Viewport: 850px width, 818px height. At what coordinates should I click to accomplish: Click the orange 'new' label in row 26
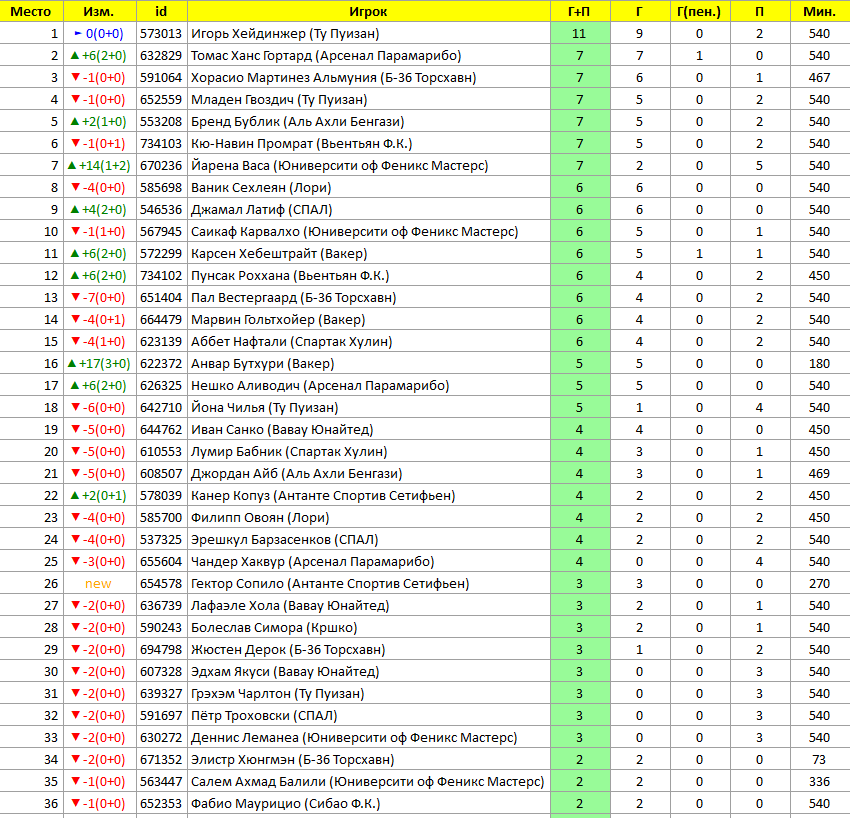(98, 584)
